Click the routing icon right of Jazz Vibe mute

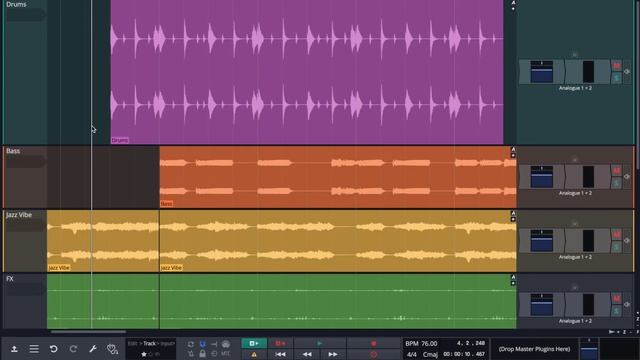[x=627, y=241]
